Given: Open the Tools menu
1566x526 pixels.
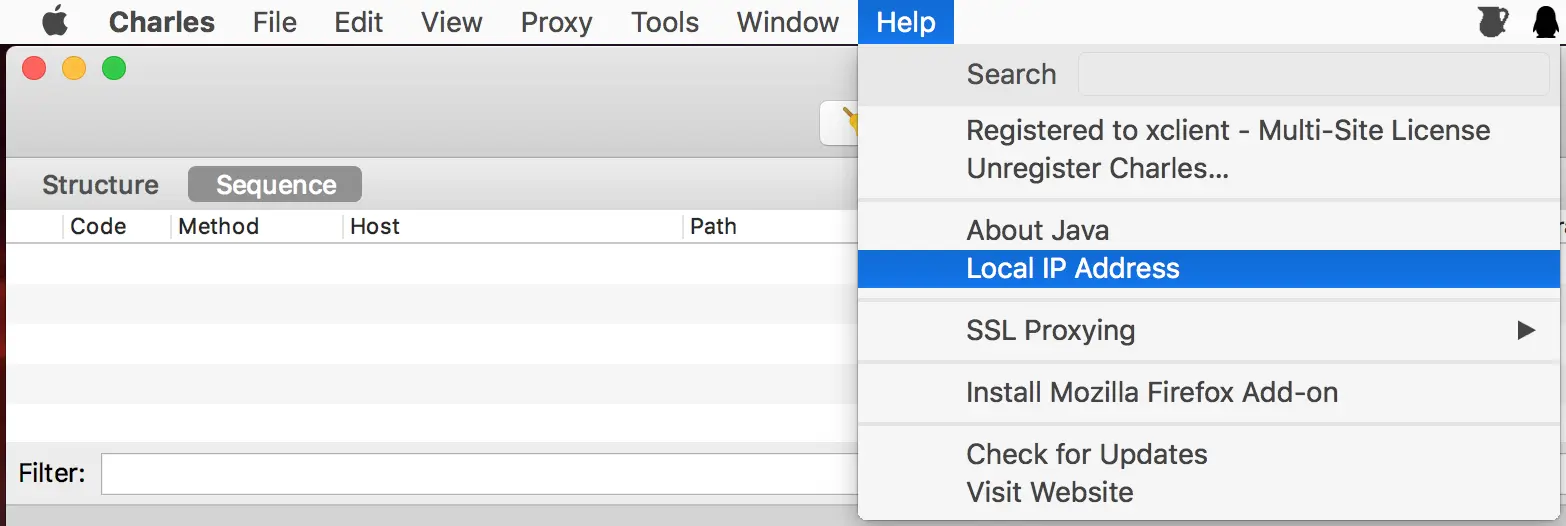Looking at the screenshot, I should pyautogui.click(x=665, y=22).
